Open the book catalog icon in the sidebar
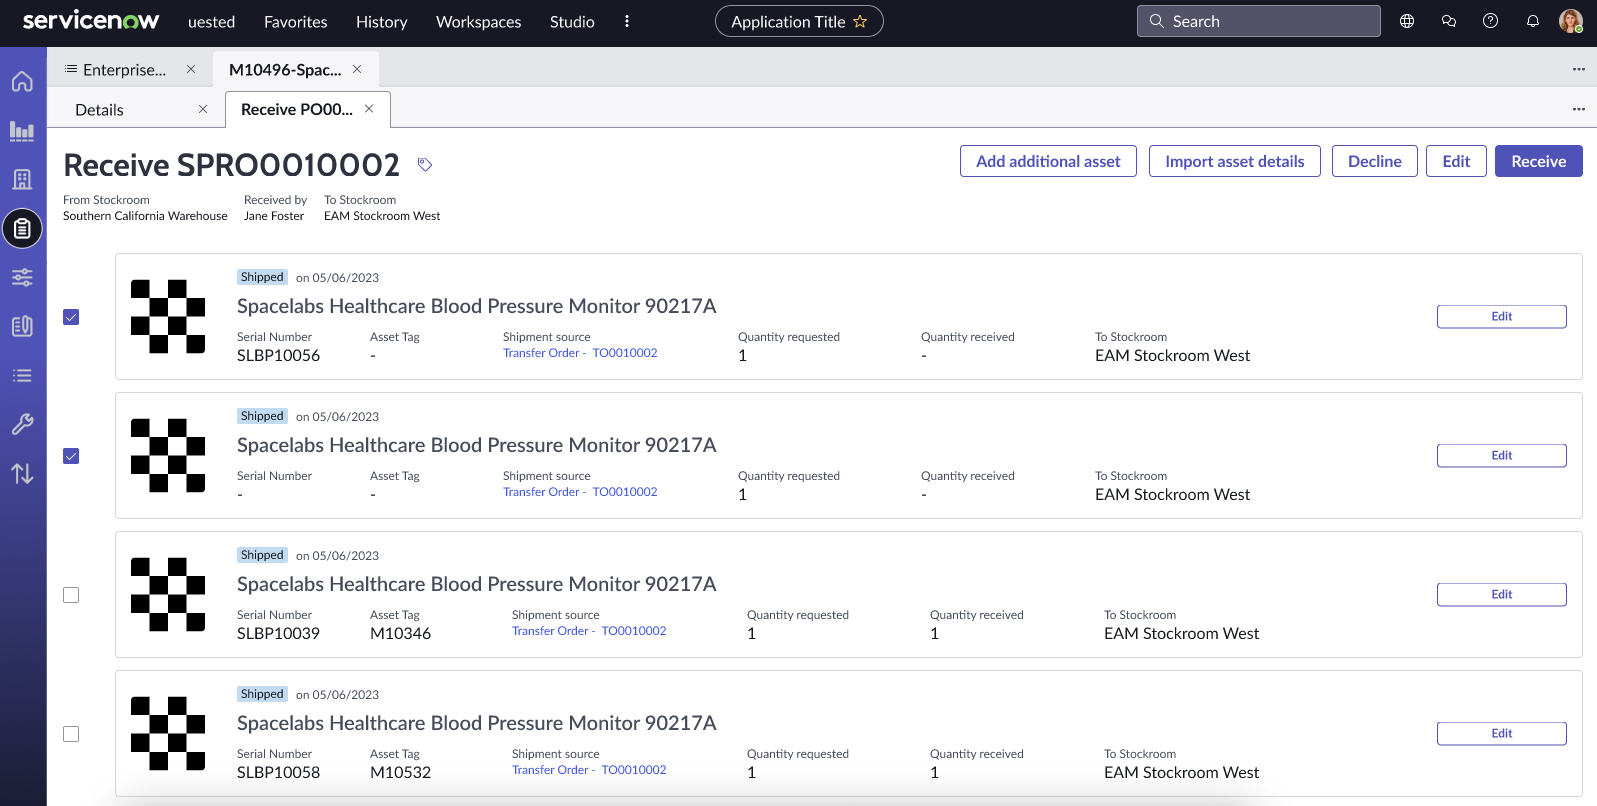This screenshot has height=806, width=1597. point(22,326)
